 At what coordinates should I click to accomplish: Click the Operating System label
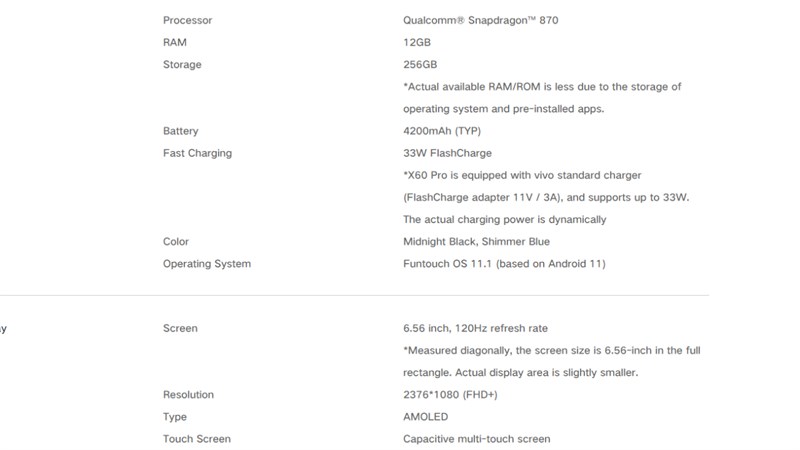(207, 264)
